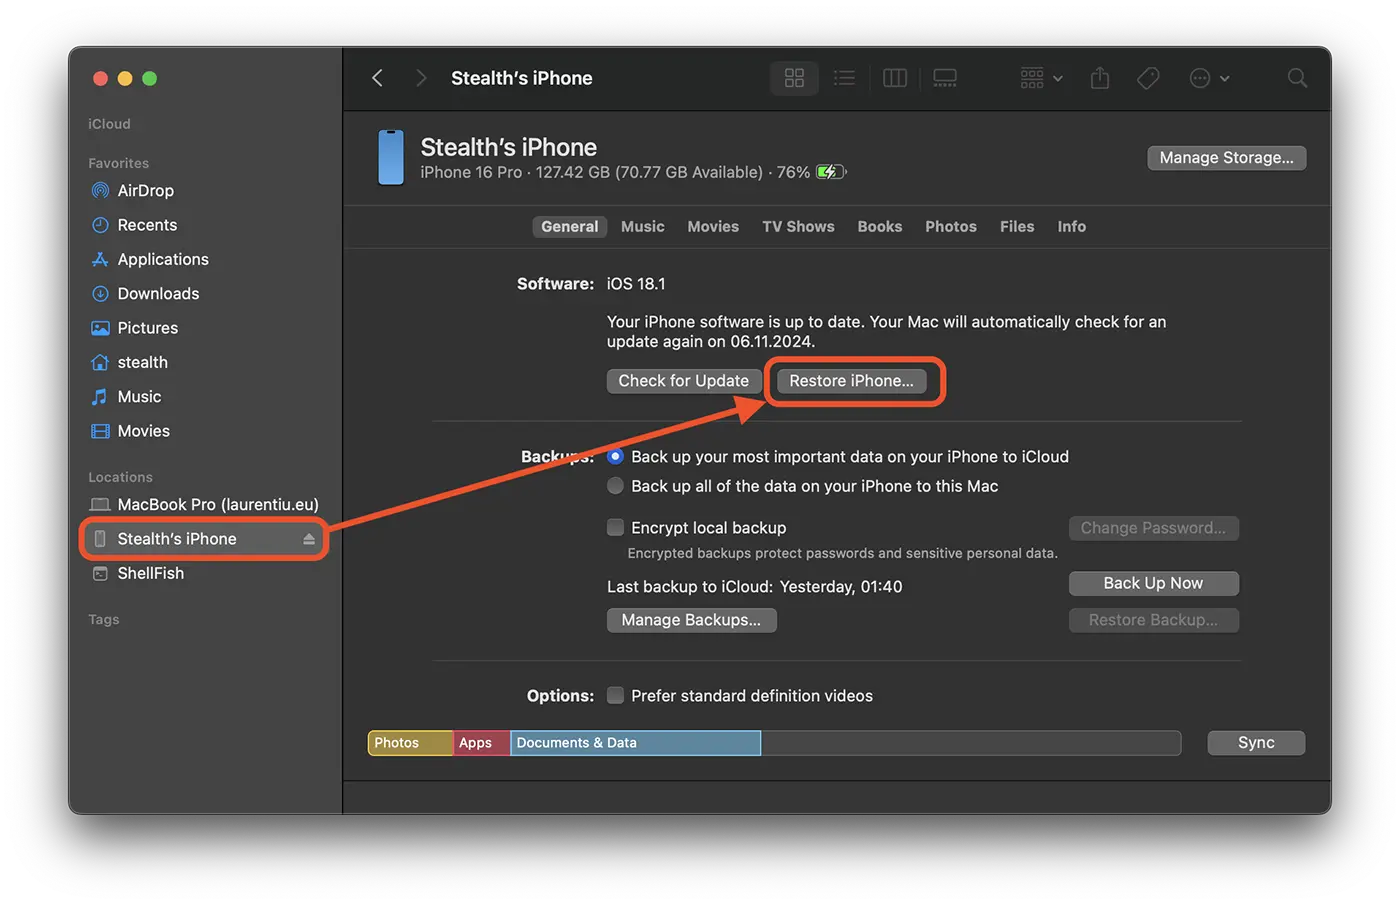Go forward with the right chevron
The height and width of the screenshot is (905, 1400).
421,78
